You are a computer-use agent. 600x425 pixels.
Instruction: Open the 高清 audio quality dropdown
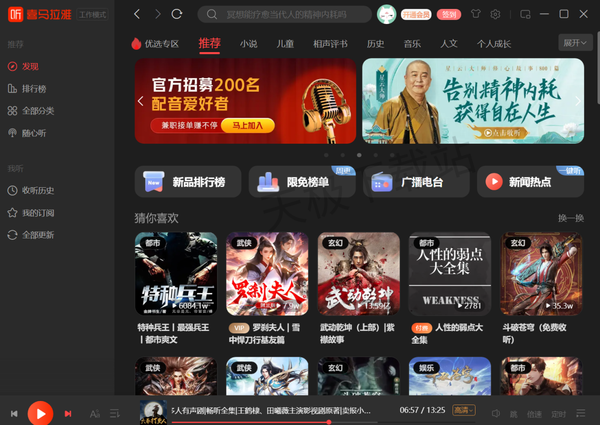465,411
